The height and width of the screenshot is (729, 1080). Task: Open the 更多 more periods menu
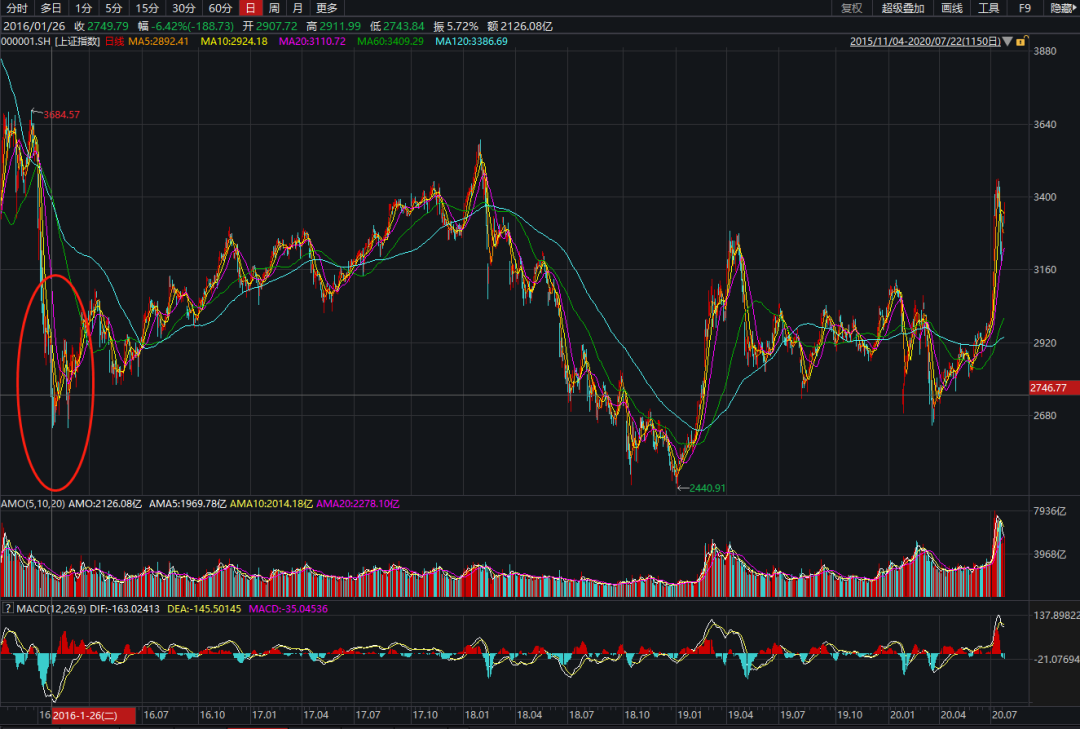(327, 8)
